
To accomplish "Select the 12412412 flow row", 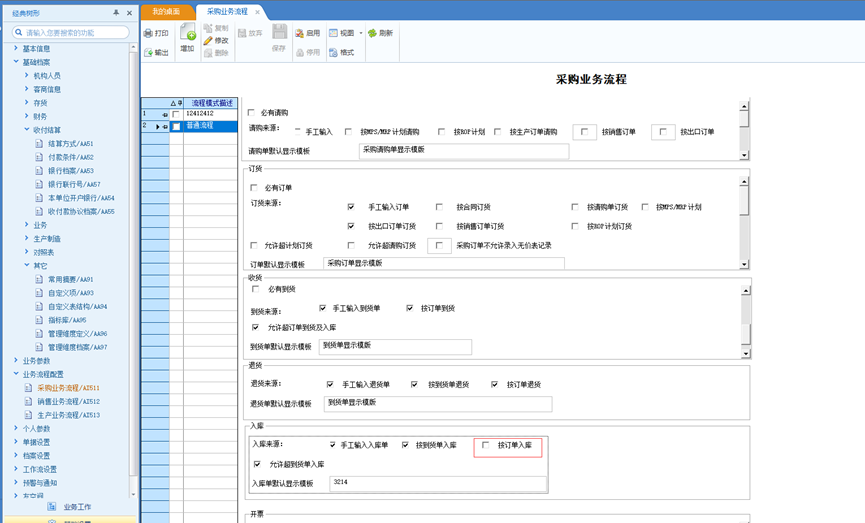I will pos(211,114).
